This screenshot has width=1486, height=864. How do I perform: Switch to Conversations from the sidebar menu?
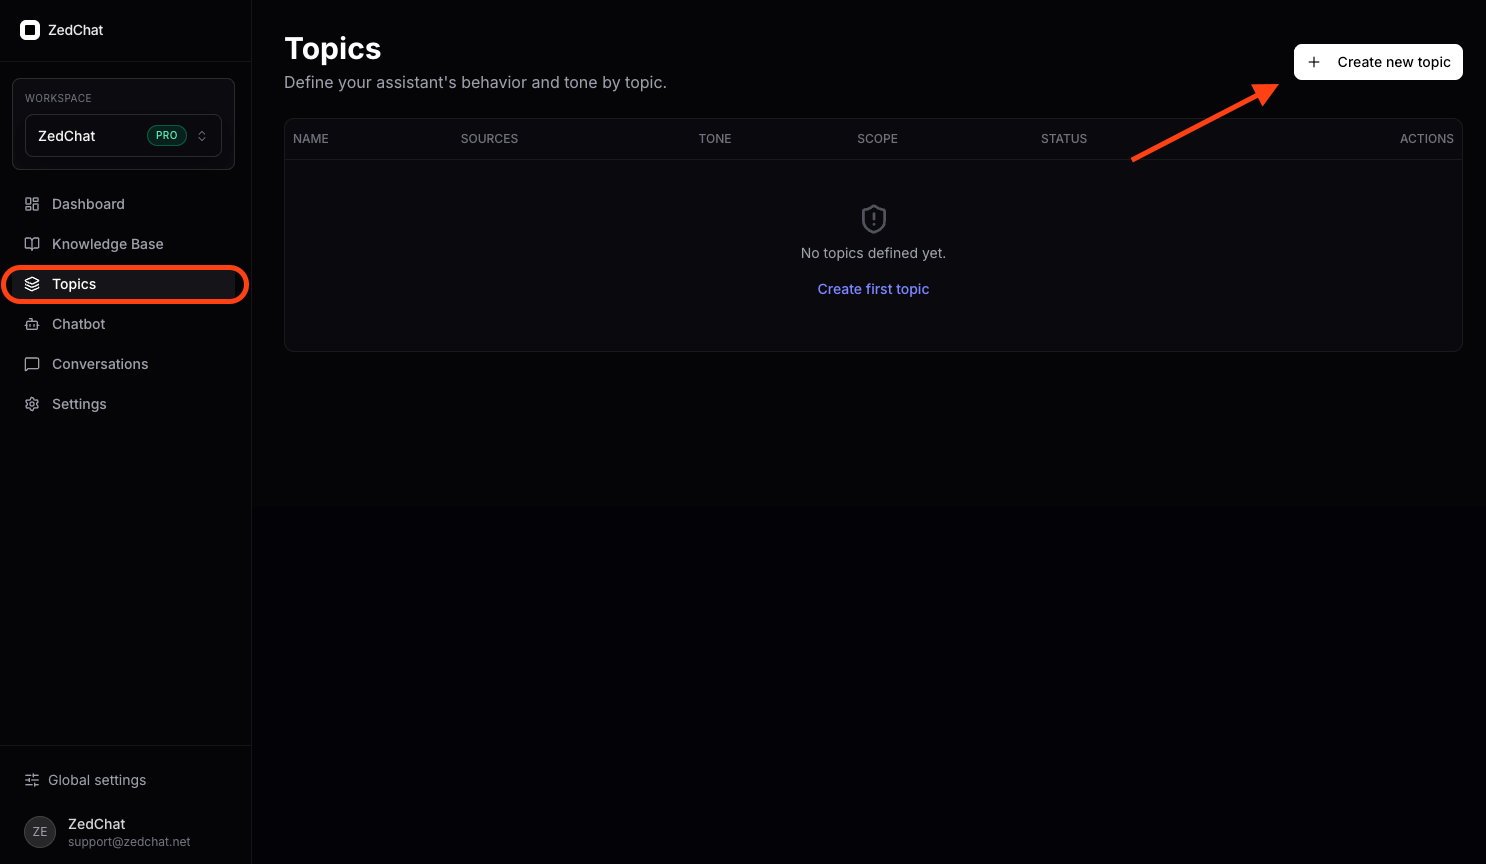[100, 364]
